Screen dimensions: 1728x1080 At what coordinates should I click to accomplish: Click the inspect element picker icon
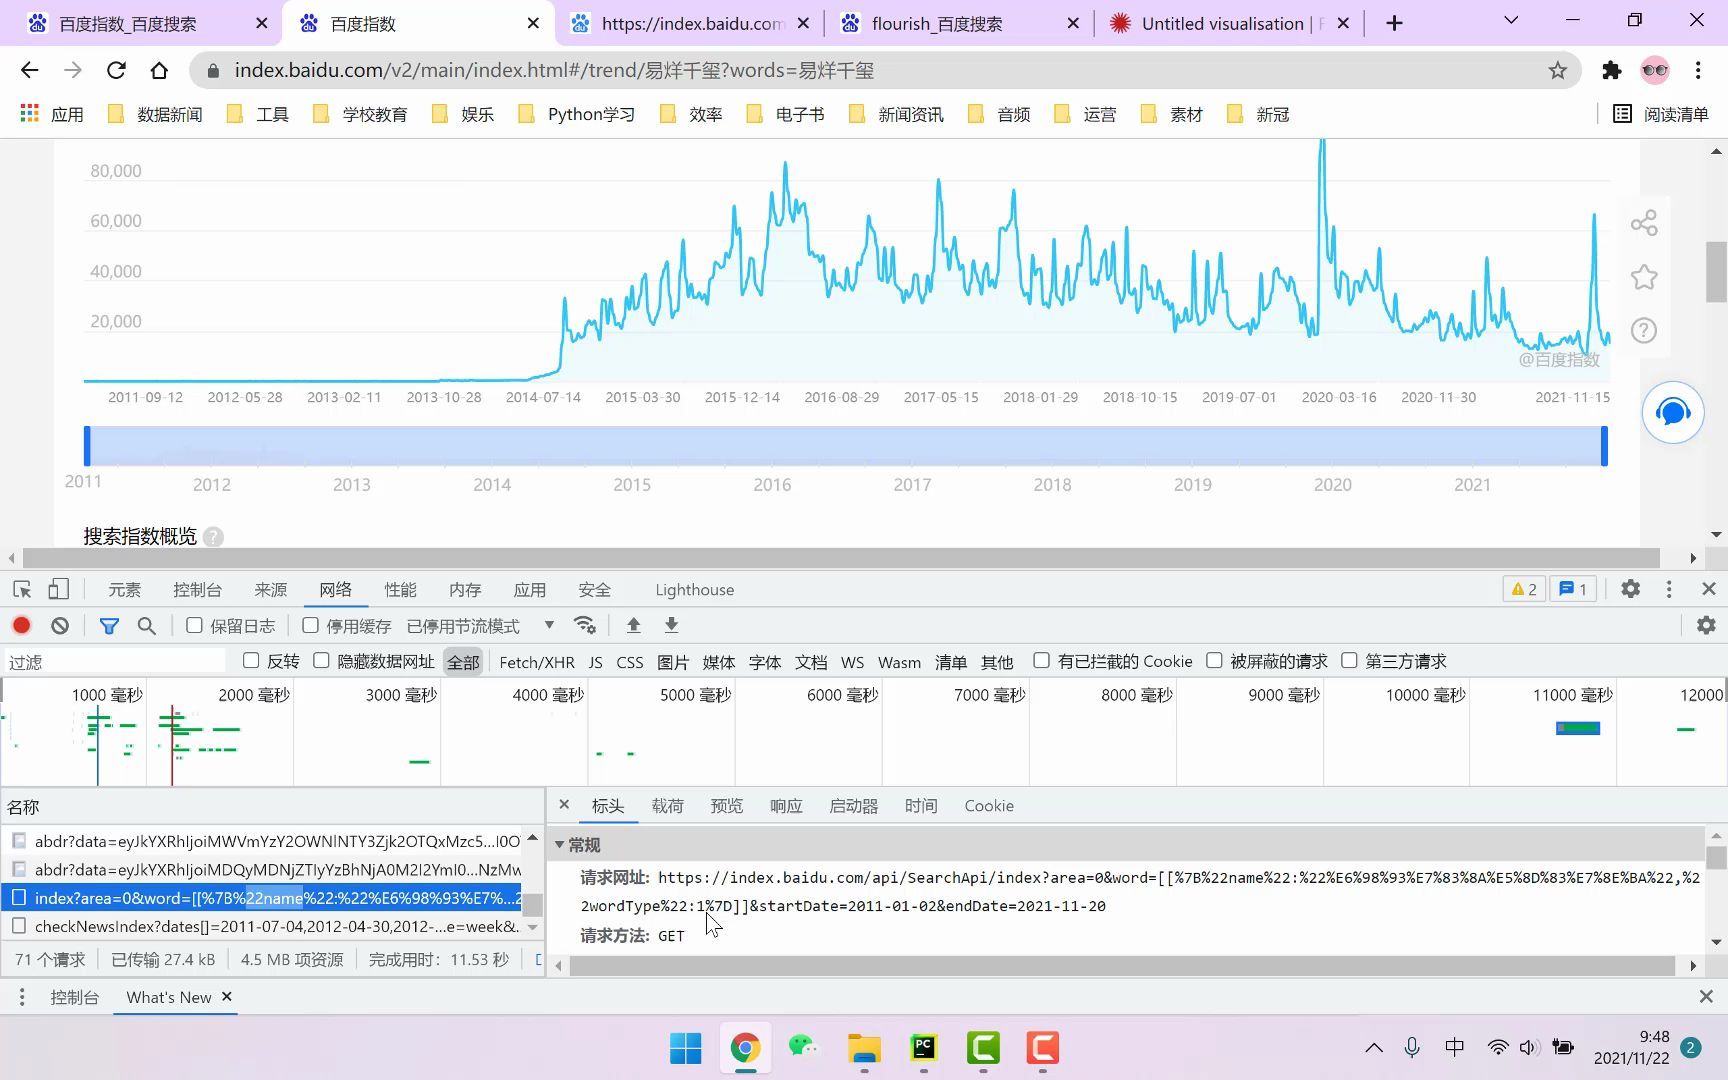[x=22, y=589]
